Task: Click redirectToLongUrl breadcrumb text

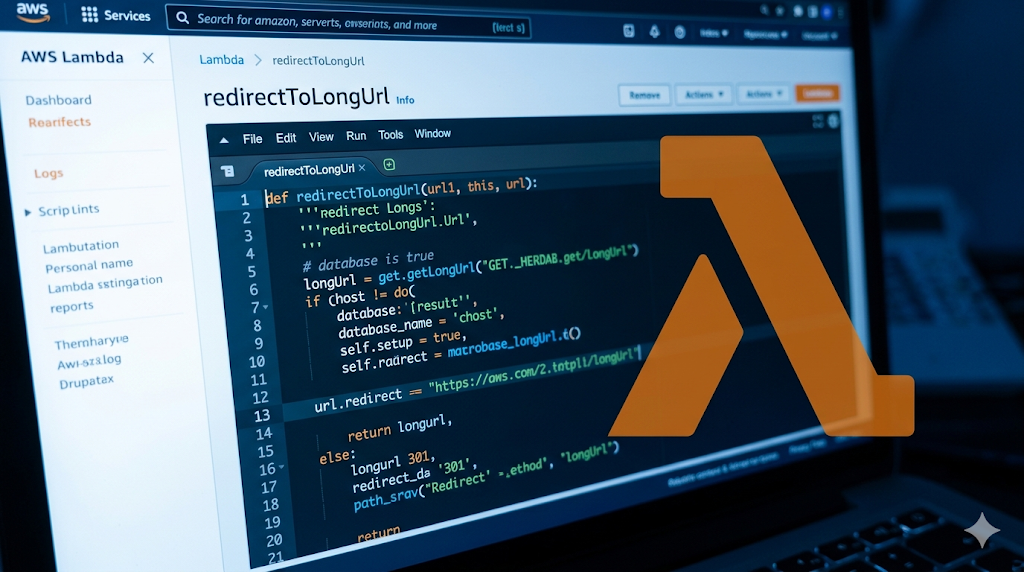Action: click(x=319, y=61)
